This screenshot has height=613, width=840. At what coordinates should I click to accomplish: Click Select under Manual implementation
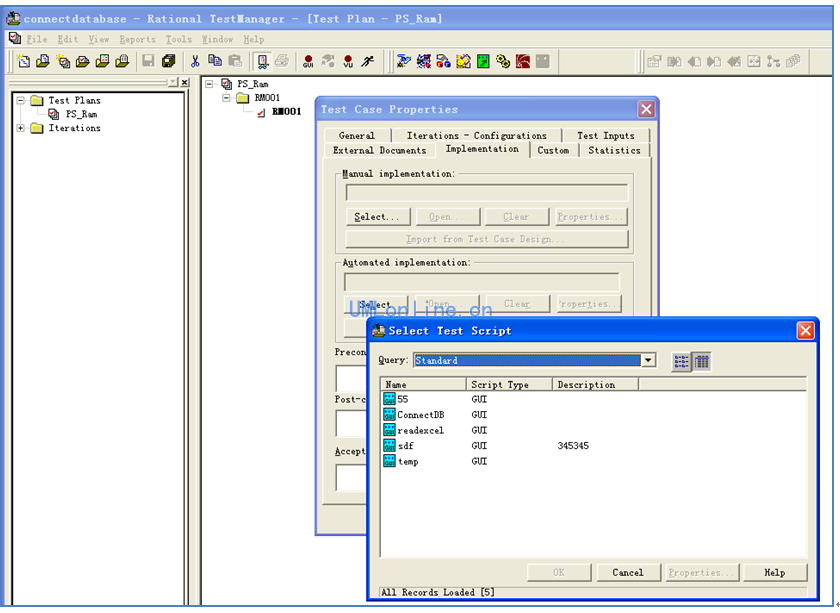[x=377, y=216]
